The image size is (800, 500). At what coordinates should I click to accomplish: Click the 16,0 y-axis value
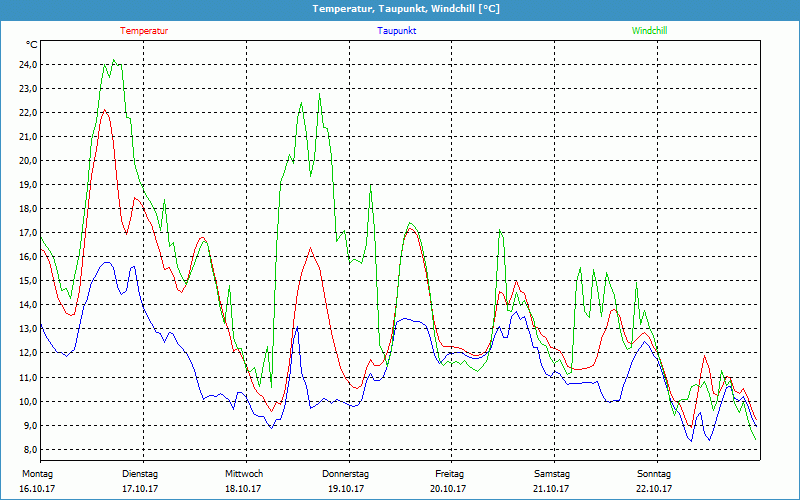point(28,257)
